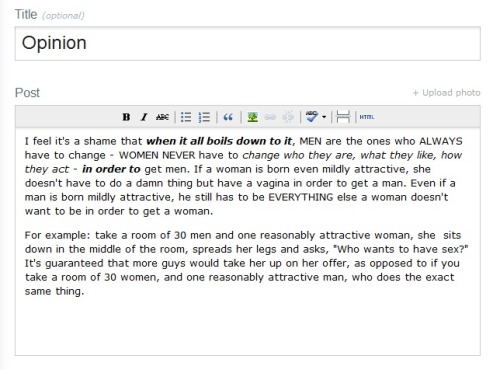Insert a link using chain icon

point(270,117)
